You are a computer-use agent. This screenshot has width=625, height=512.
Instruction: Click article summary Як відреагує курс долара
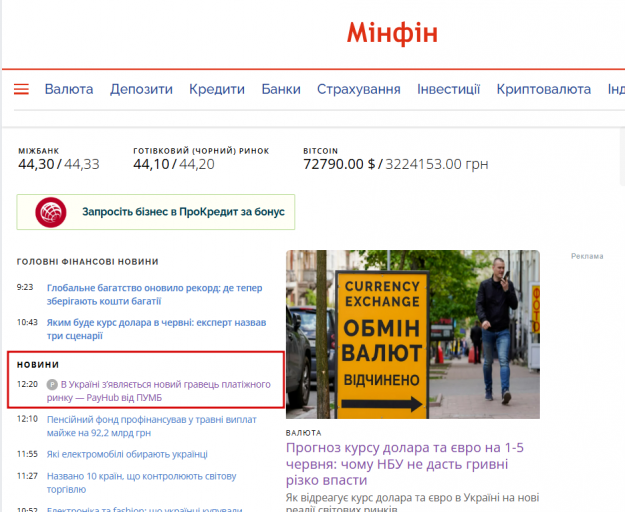413,502
